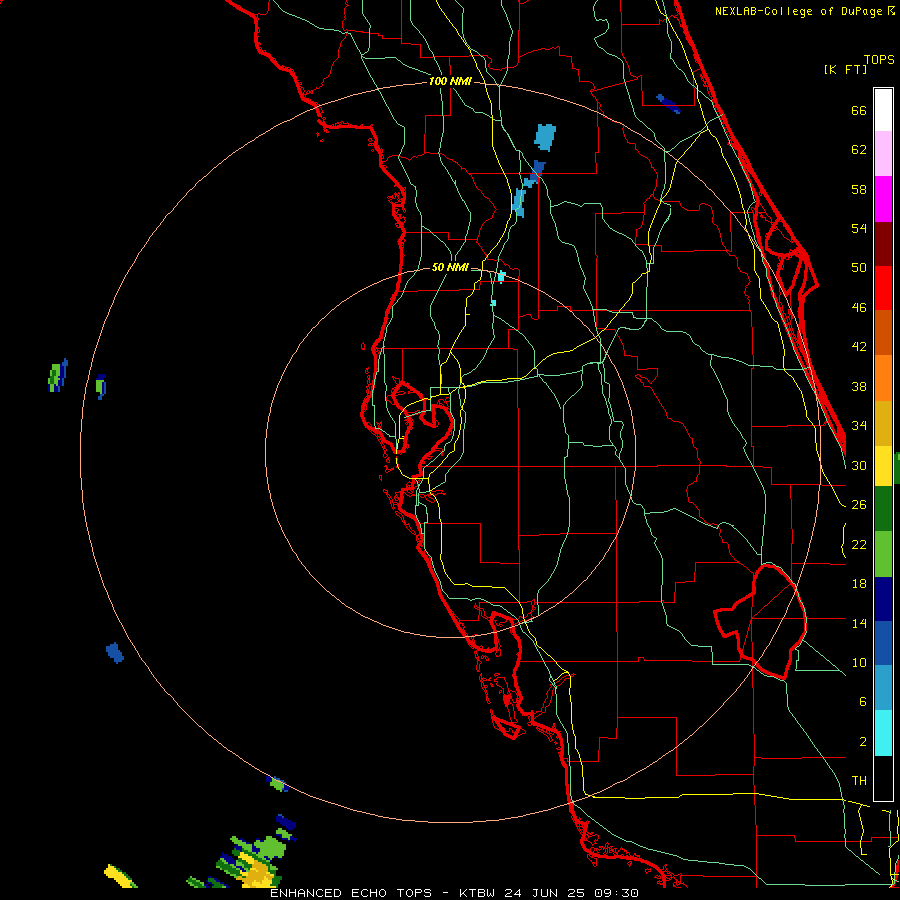Select the light pink legend swatch
Screen dimensions: 900x900
(x=883, y=154)
